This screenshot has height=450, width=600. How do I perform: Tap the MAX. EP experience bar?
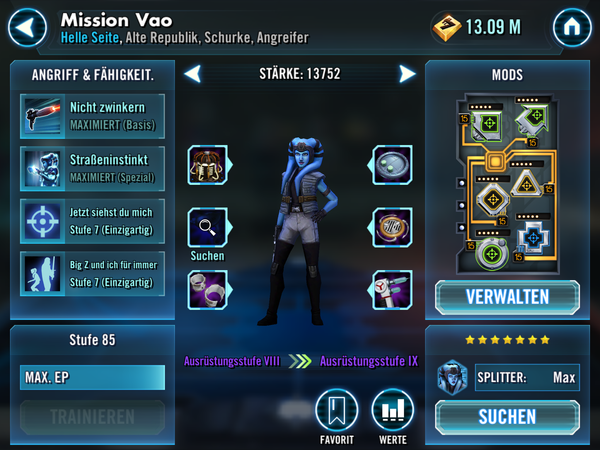(x=92, y=377)
